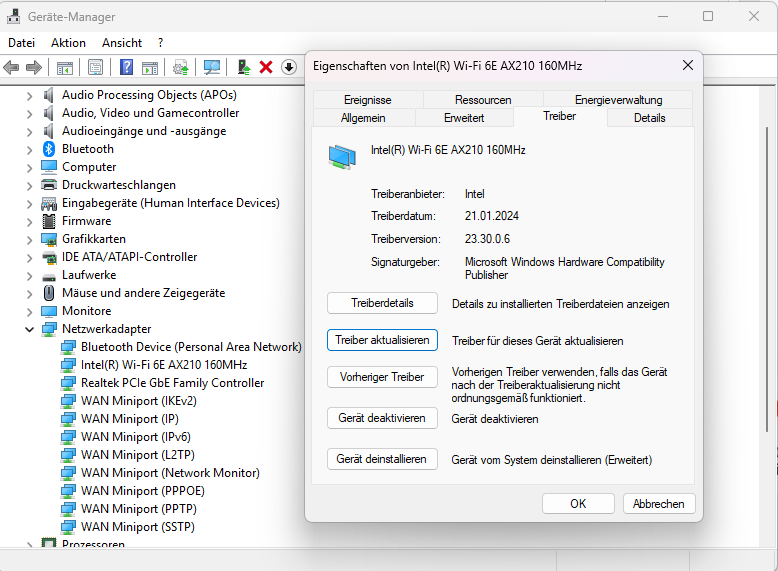778x571 pixels.
Task: Click the IDE ATA/ATAPI-Controller icon
Action: click(x=49, y=257)
